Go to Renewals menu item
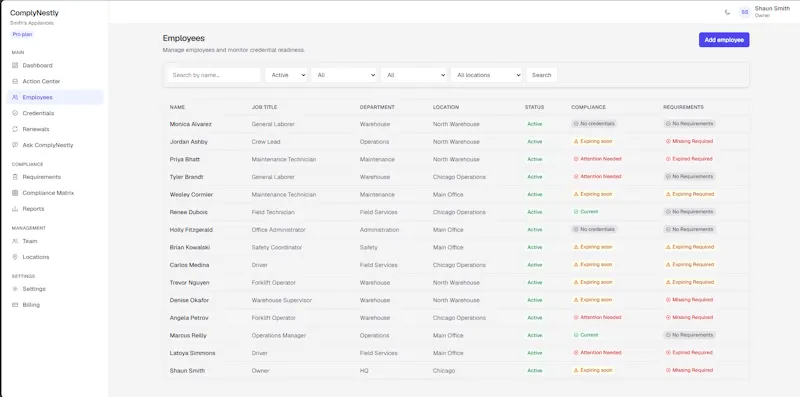Image resolution: width=800 pixels, height=397 pixels. [x=55, y=129]
